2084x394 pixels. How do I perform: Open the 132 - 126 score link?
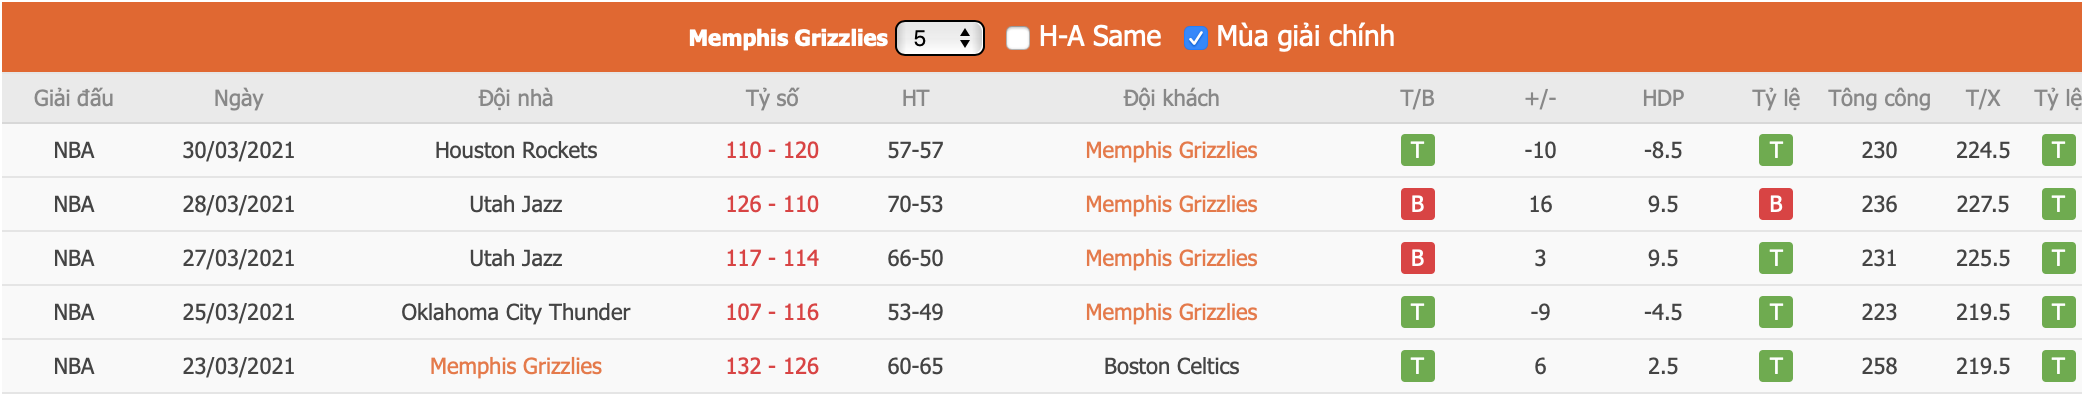tap(772, 366)
